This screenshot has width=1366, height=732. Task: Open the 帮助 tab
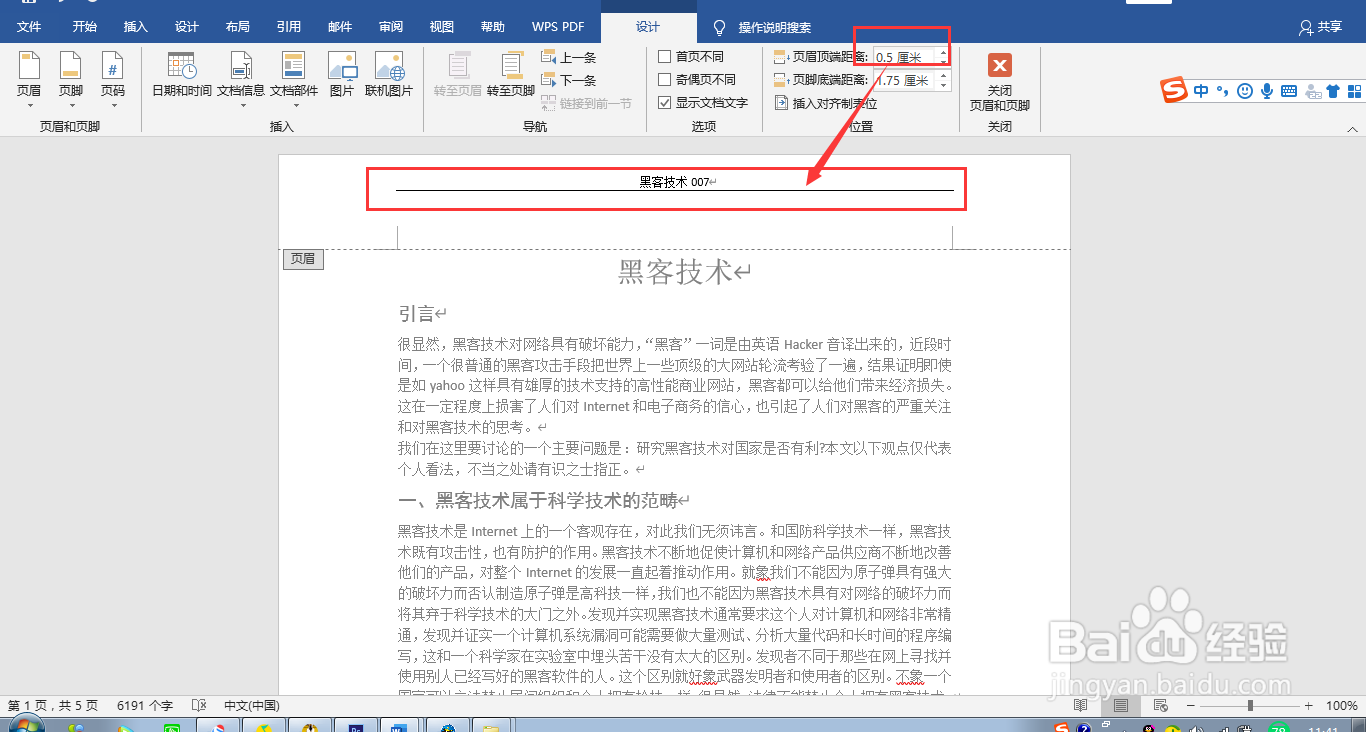492,27
